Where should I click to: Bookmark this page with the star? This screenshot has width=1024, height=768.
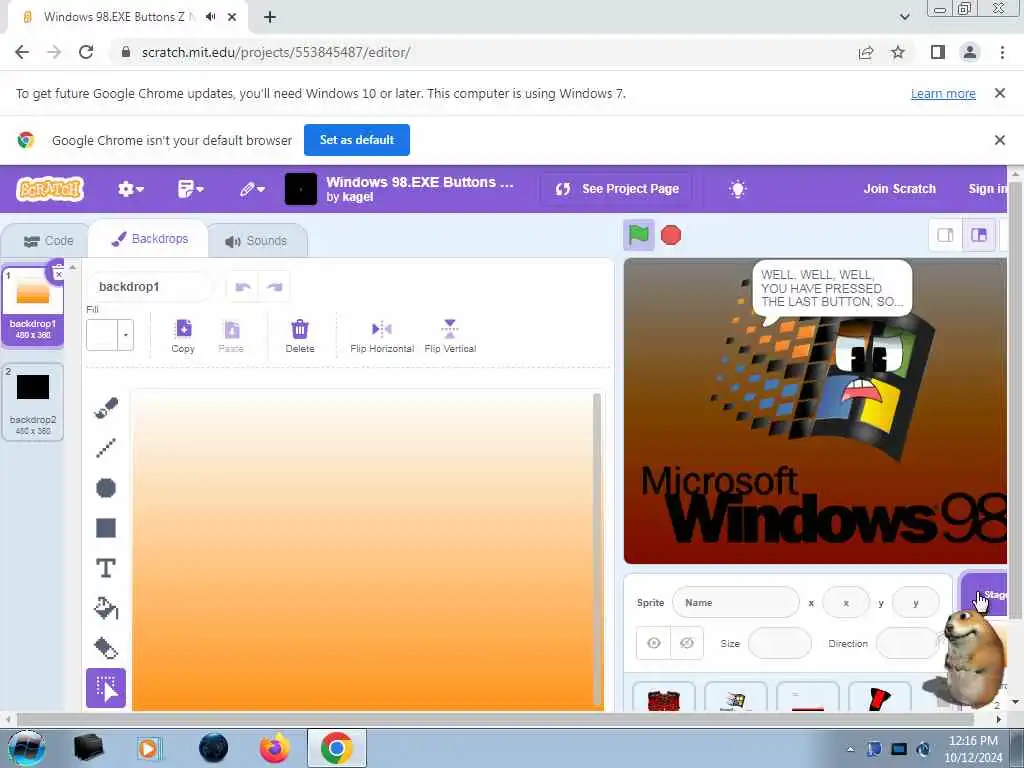(x=898, y=52)
